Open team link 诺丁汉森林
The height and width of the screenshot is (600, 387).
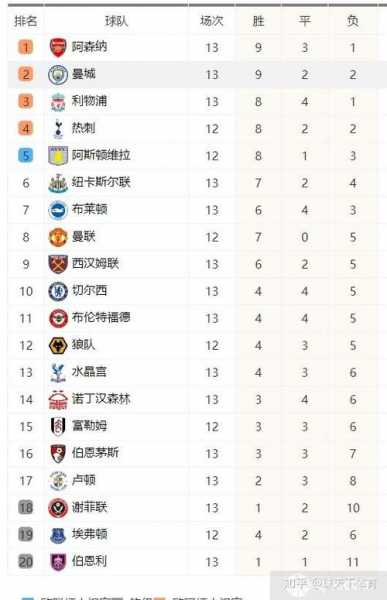coord(101,399)
